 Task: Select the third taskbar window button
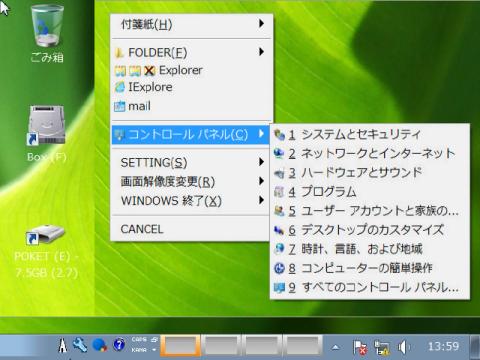pos(262,346)
